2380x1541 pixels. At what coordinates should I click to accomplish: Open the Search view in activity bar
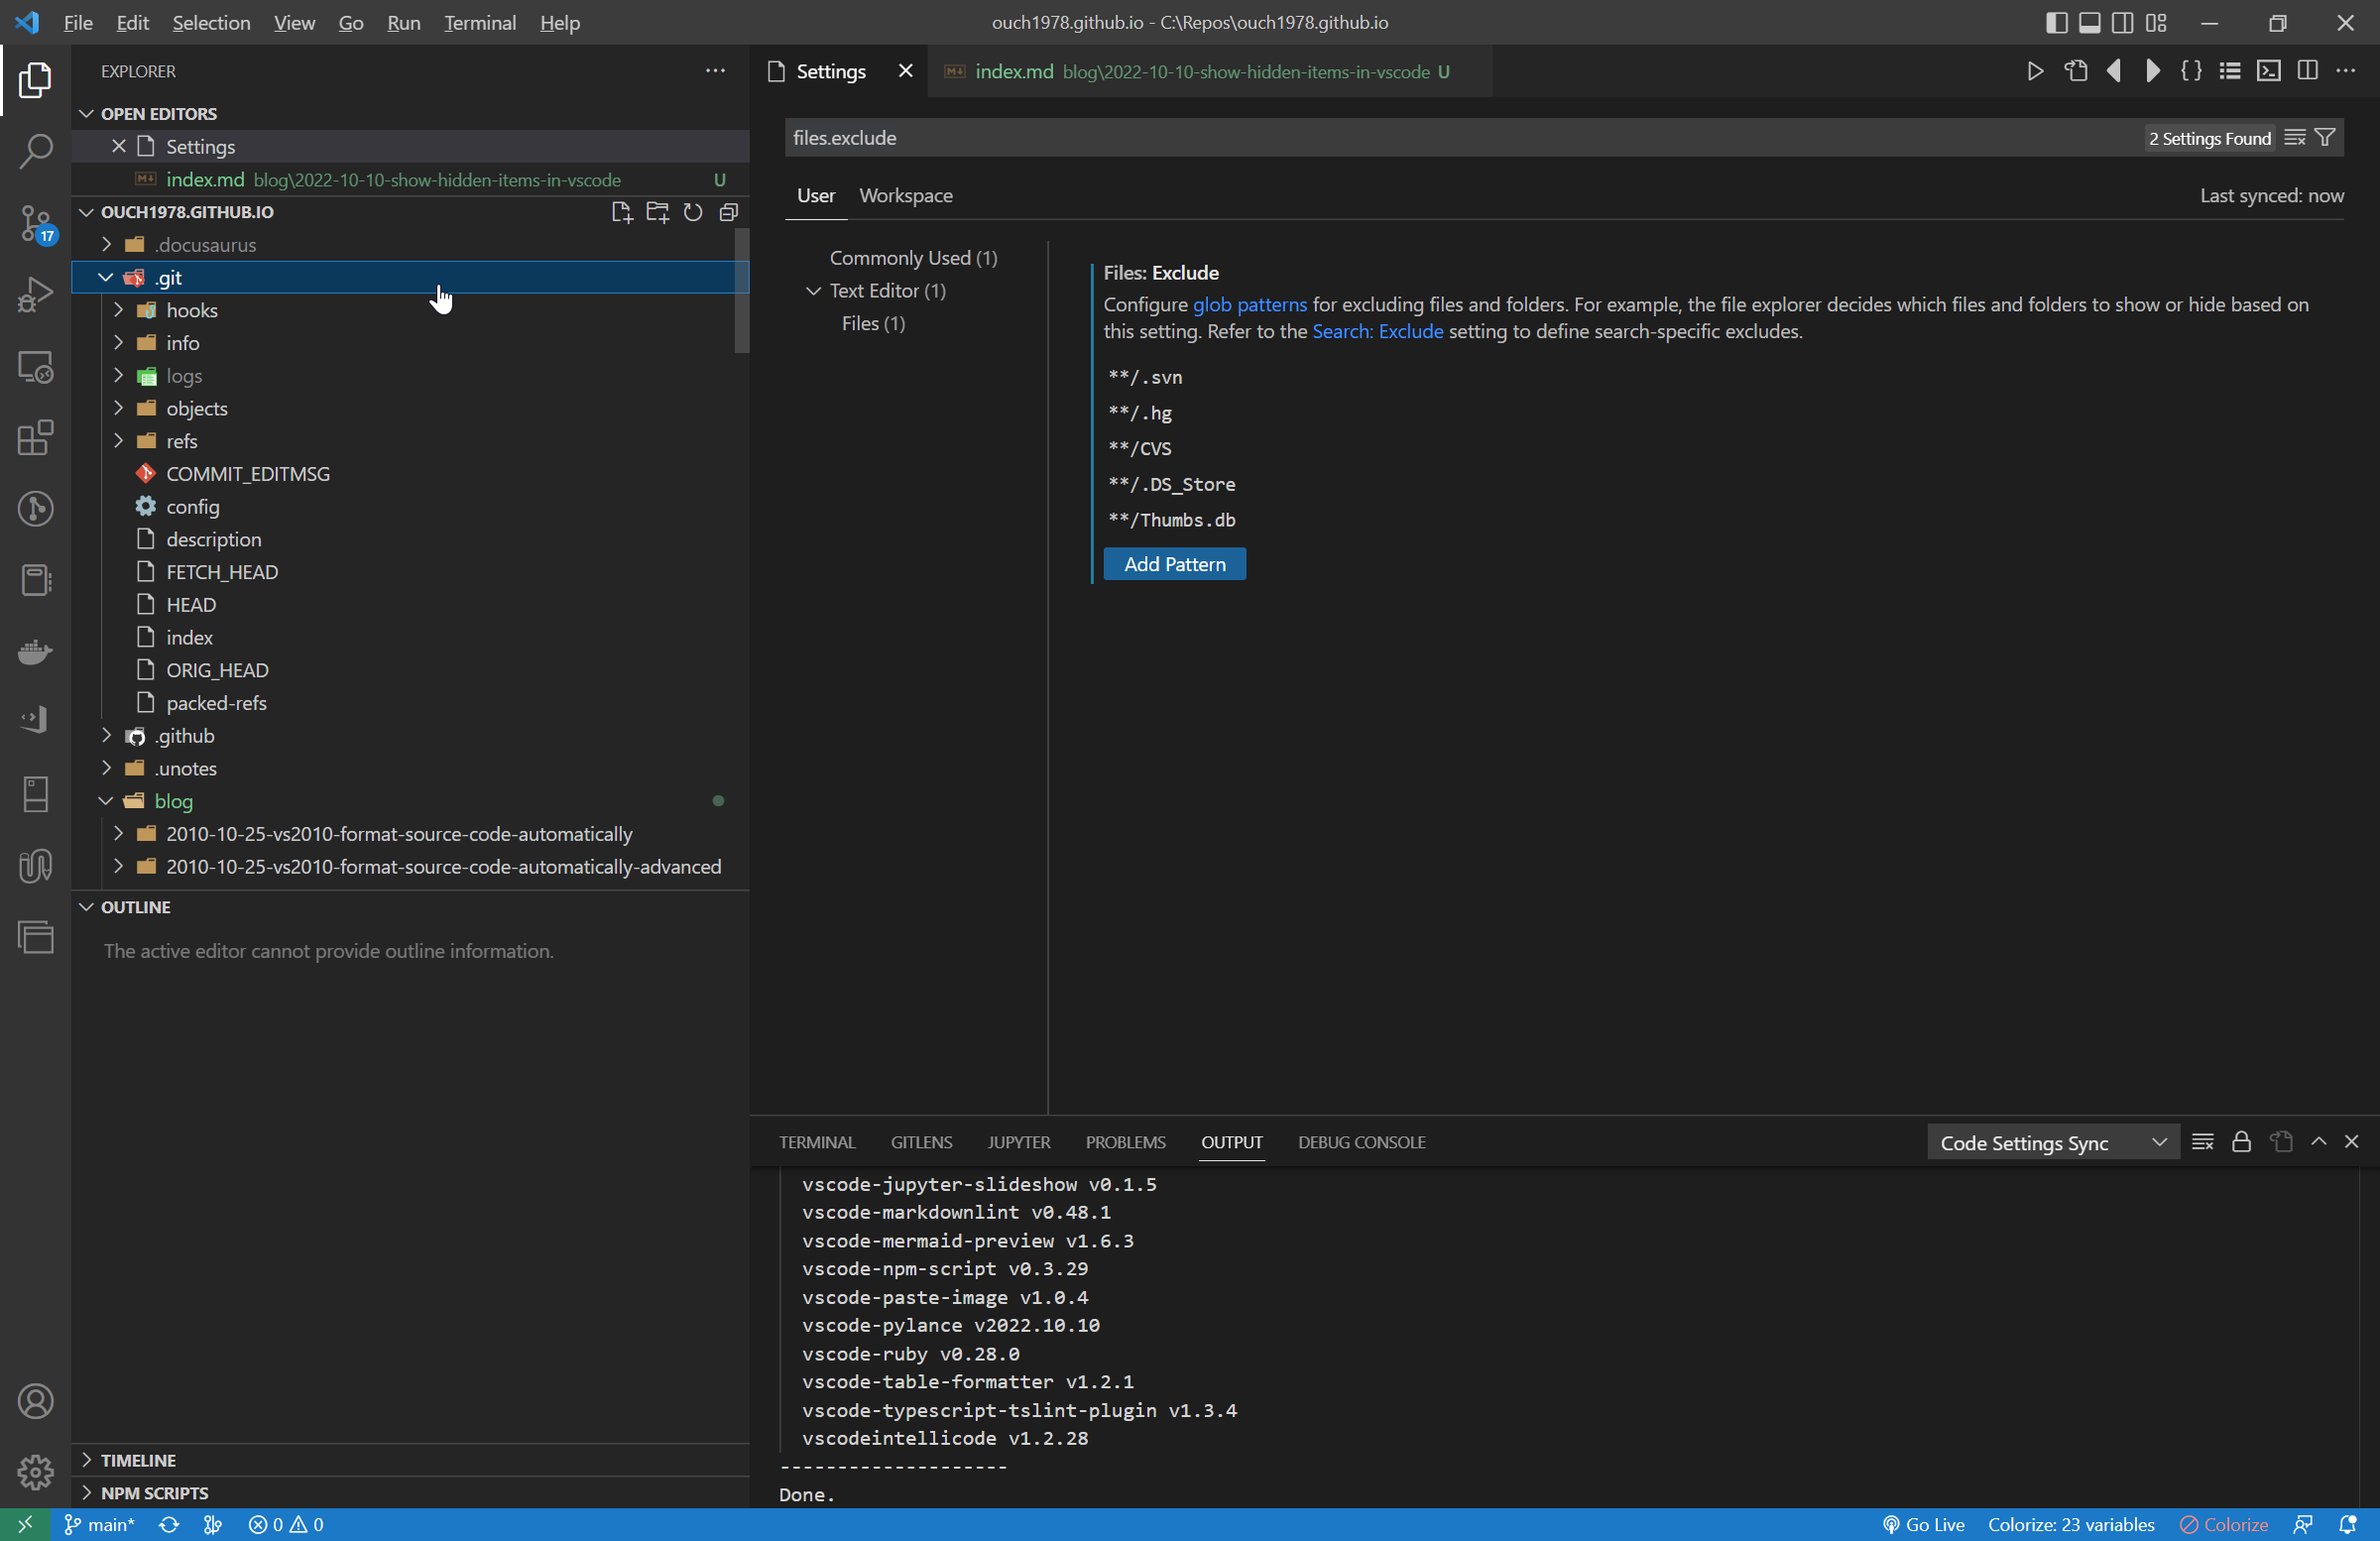tap(35, 152)
